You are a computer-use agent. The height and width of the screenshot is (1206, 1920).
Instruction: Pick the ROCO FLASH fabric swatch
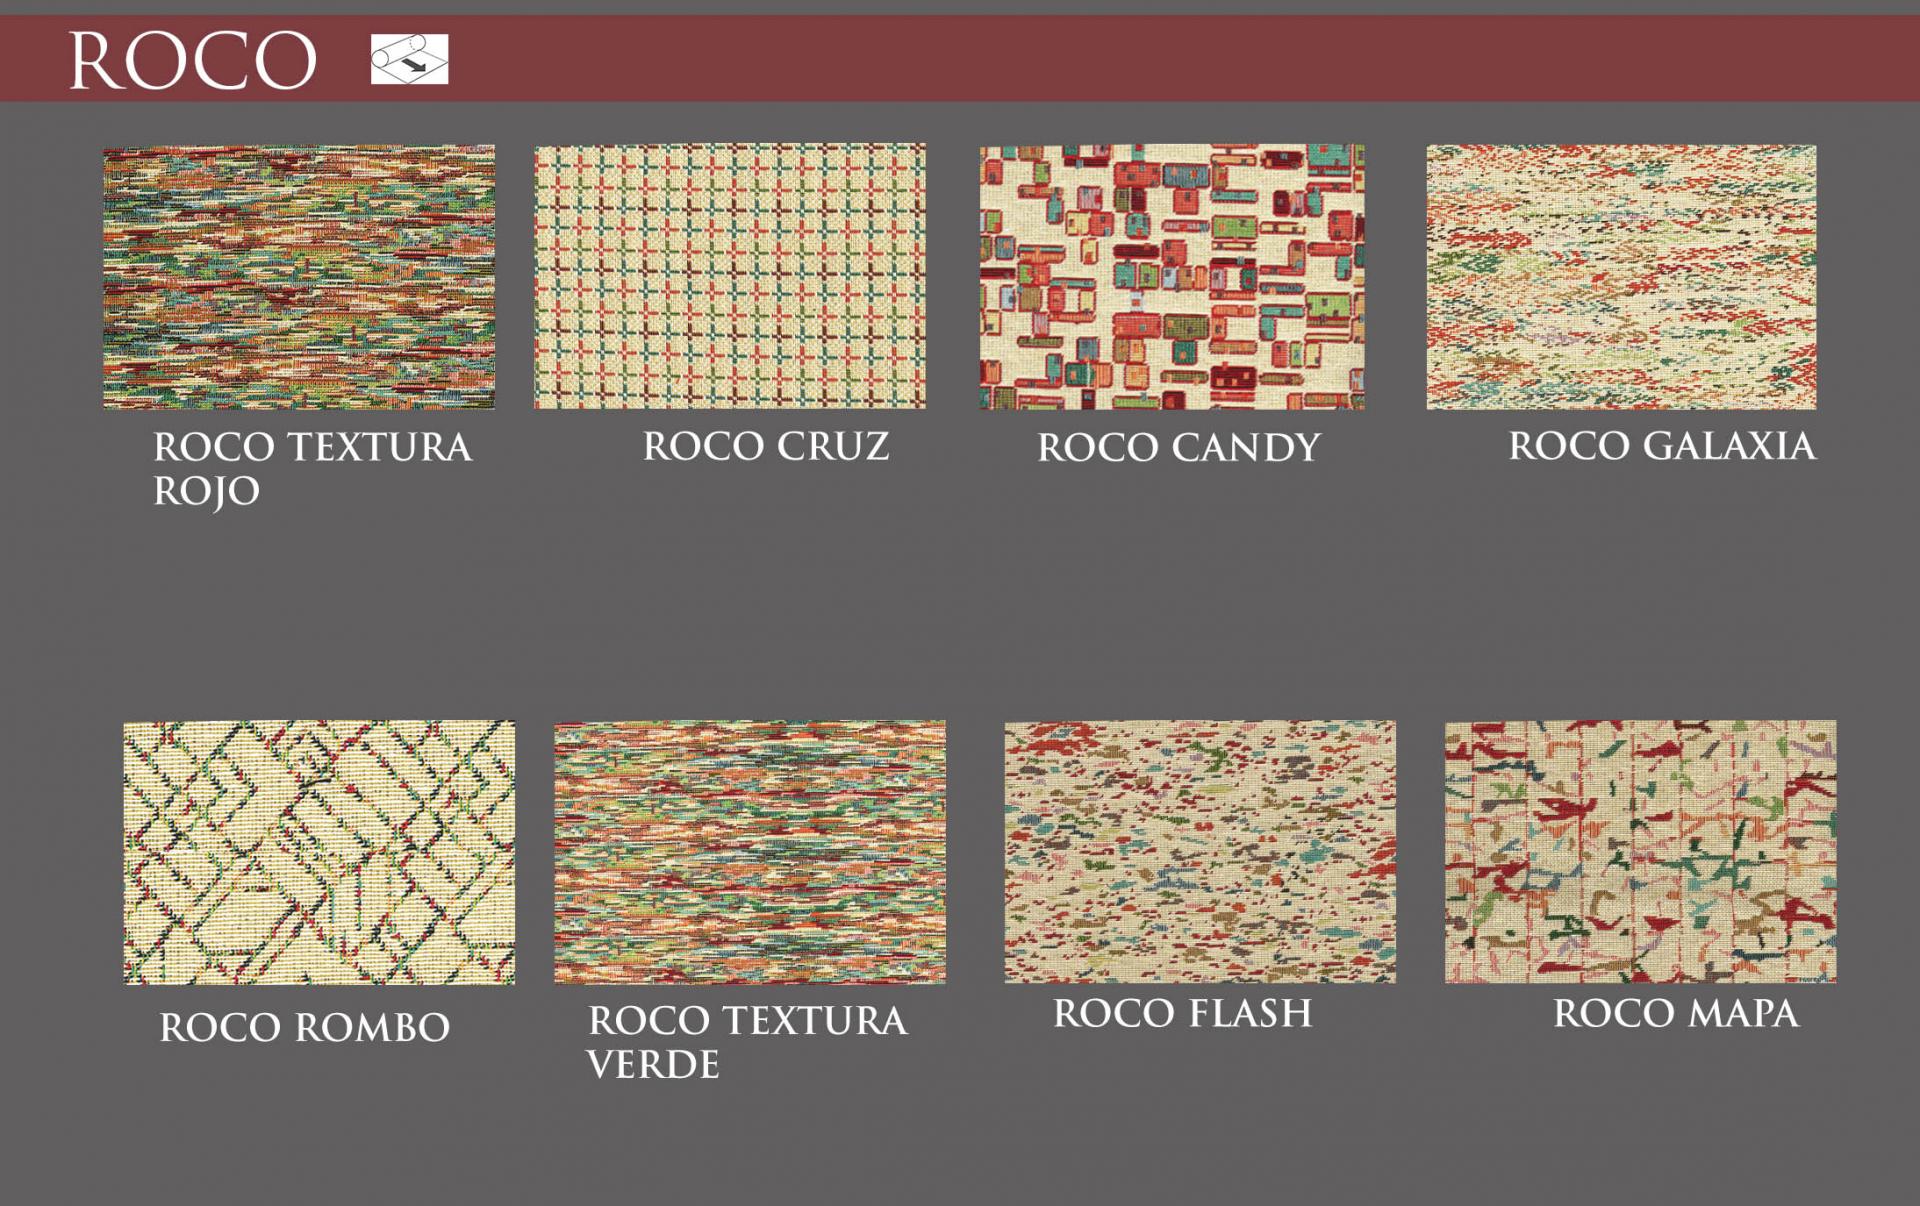[x=1200, y=851]
